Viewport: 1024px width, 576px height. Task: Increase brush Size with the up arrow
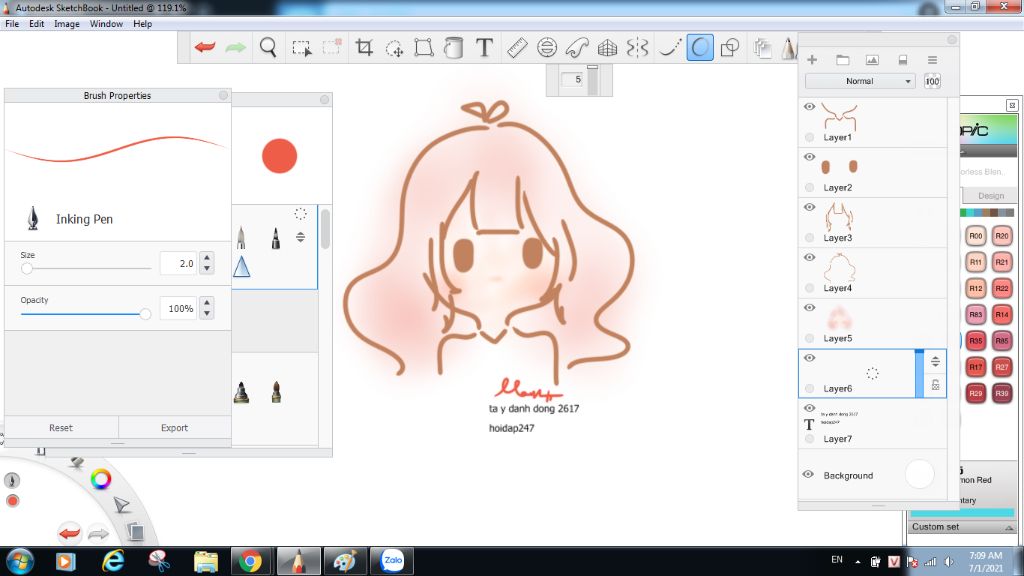click(207, 257)
